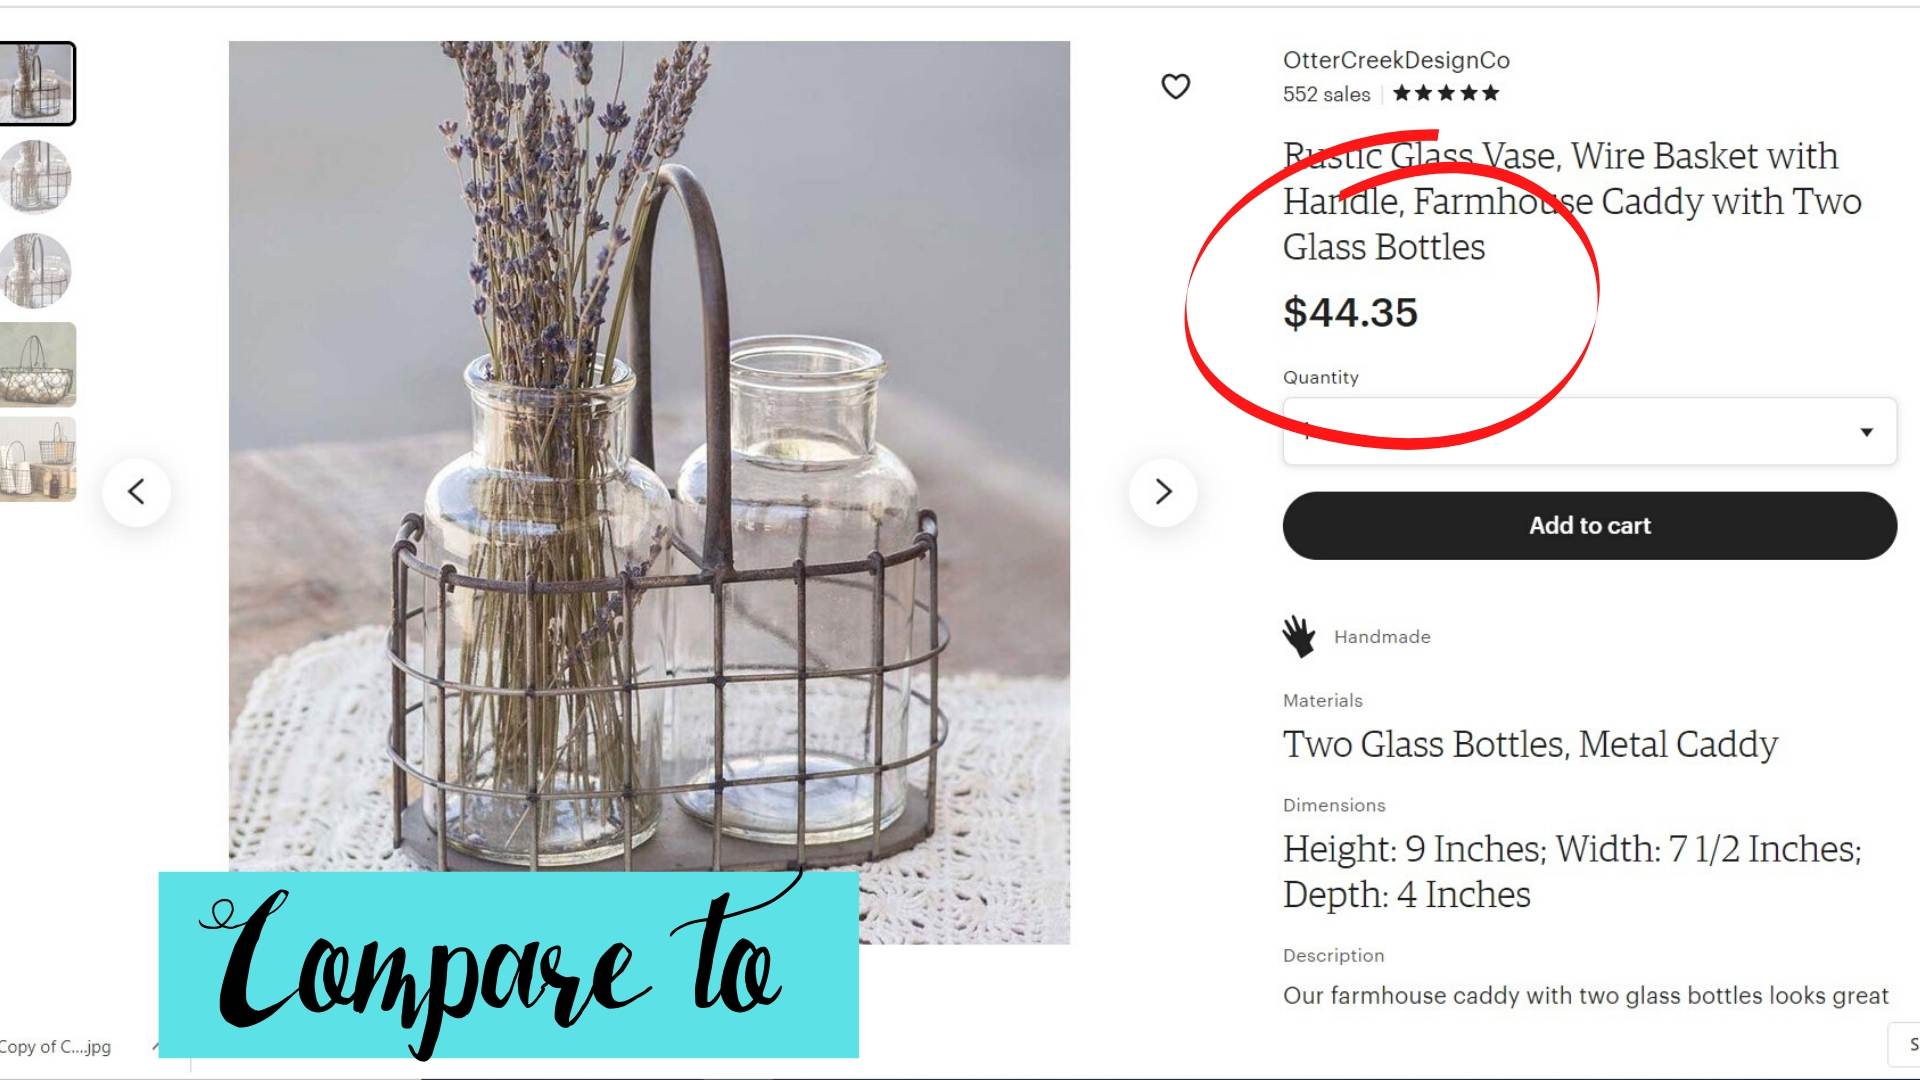Go to next product image arrow
This screenshot has width=1920, height=1080.
pyautogui.click(x=1163, y=492)
